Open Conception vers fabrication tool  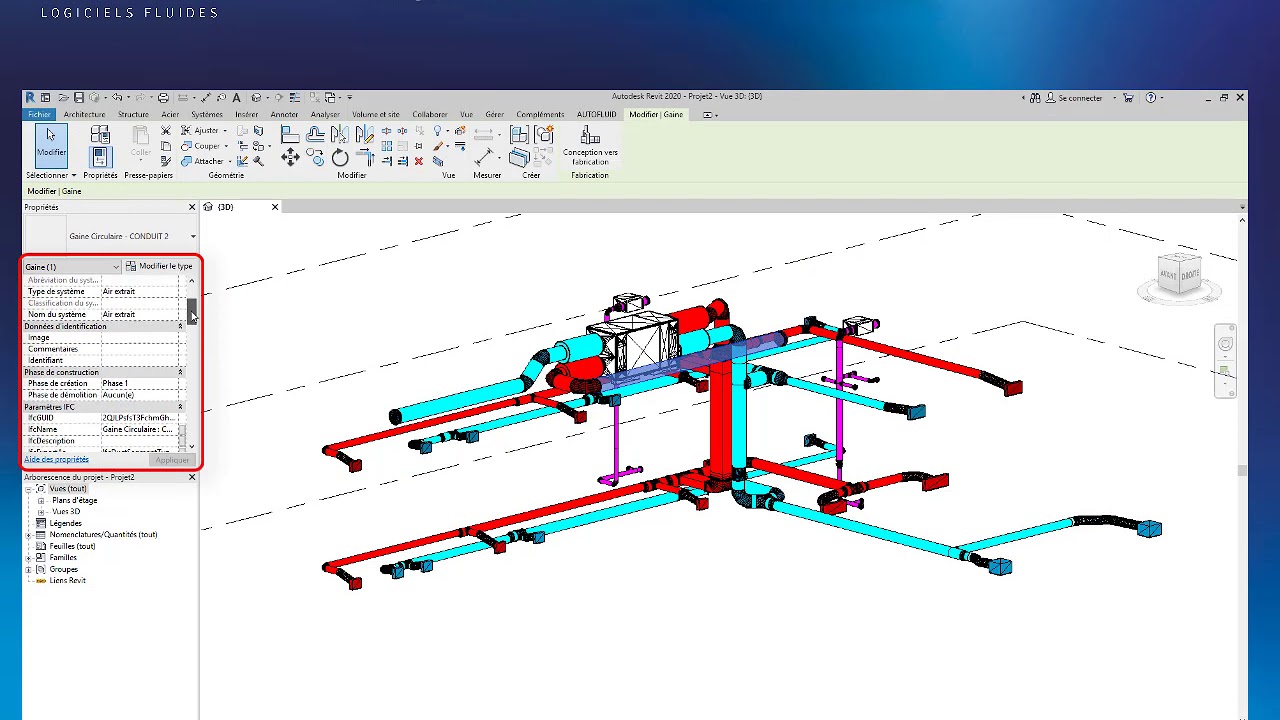(590, 146)
